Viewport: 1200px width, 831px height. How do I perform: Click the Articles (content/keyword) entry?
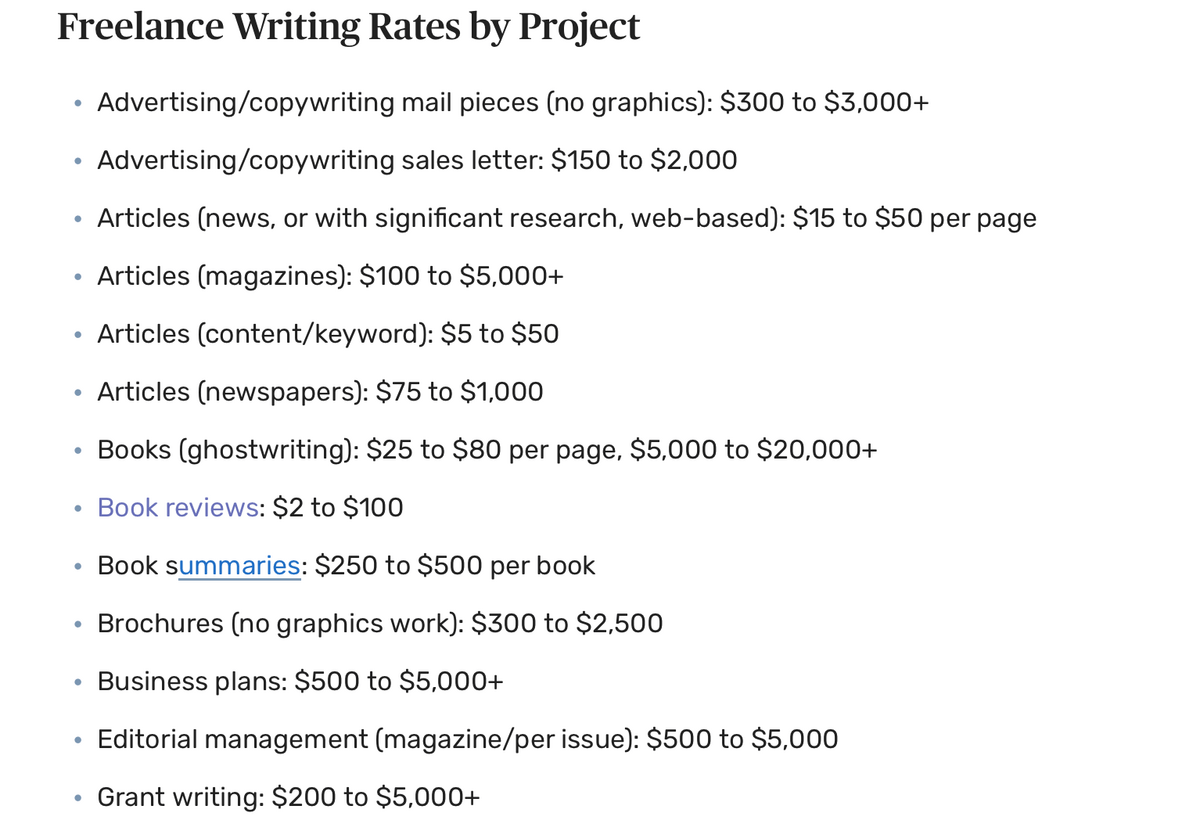327,334
